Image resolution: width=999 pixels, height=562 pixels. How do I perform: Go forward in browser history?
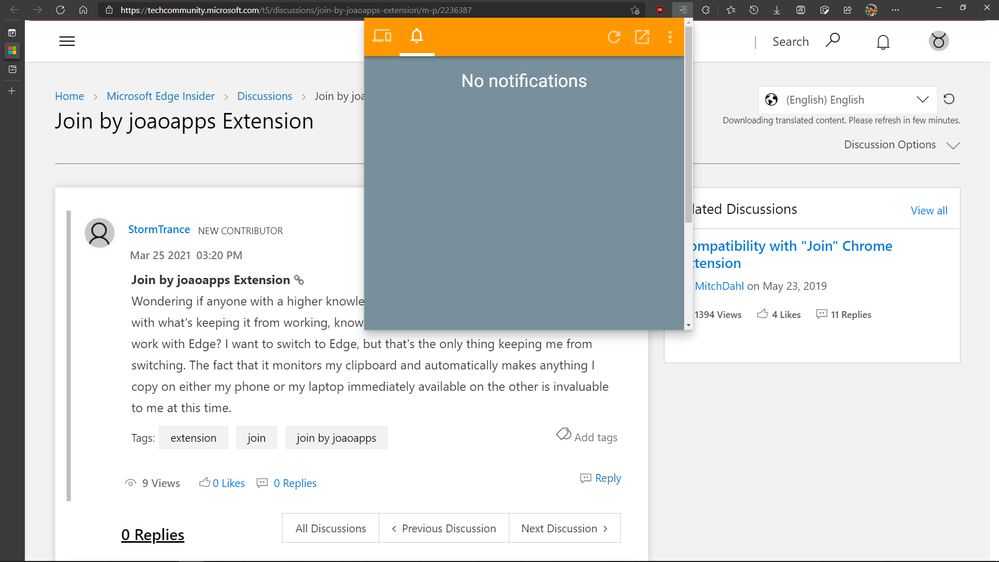[37, 10]
